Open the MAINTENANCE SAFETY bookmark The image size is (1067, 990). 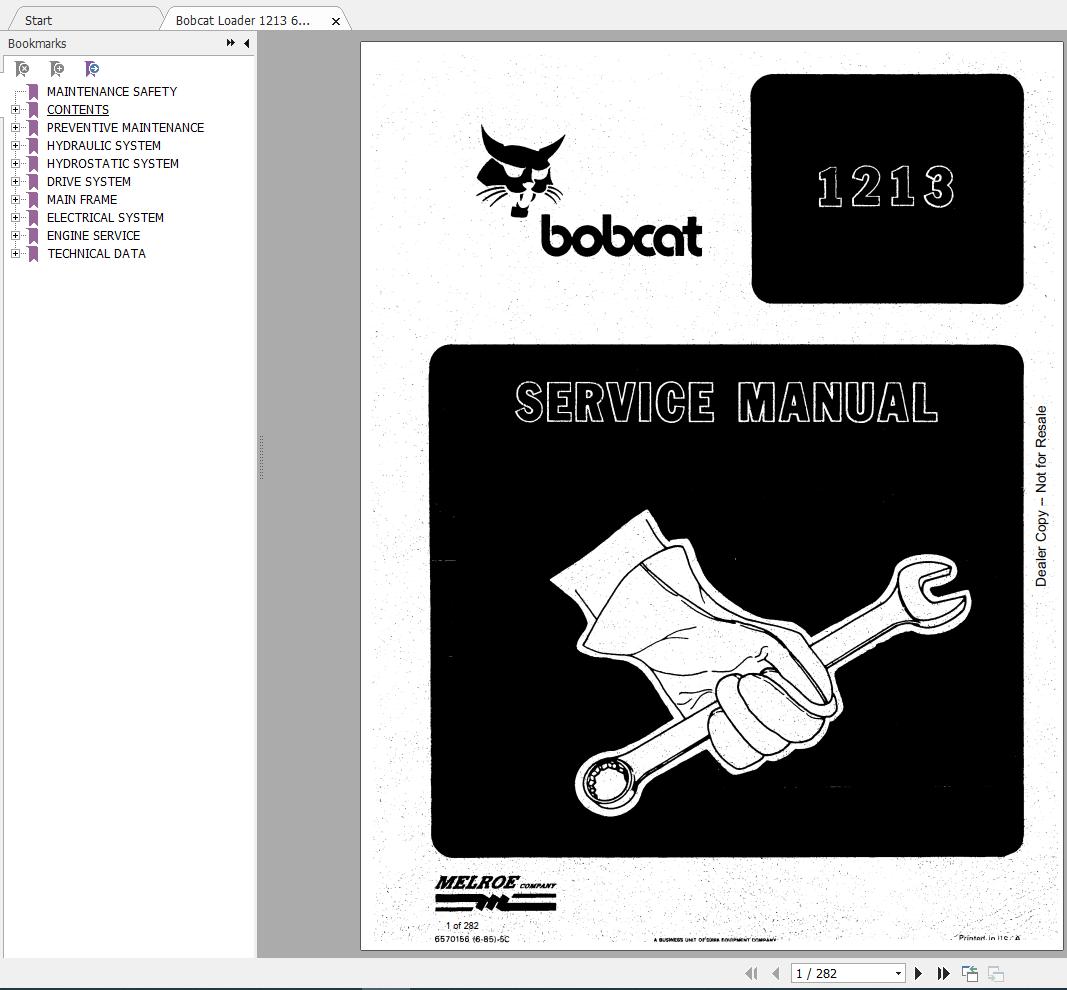[112, 91]
